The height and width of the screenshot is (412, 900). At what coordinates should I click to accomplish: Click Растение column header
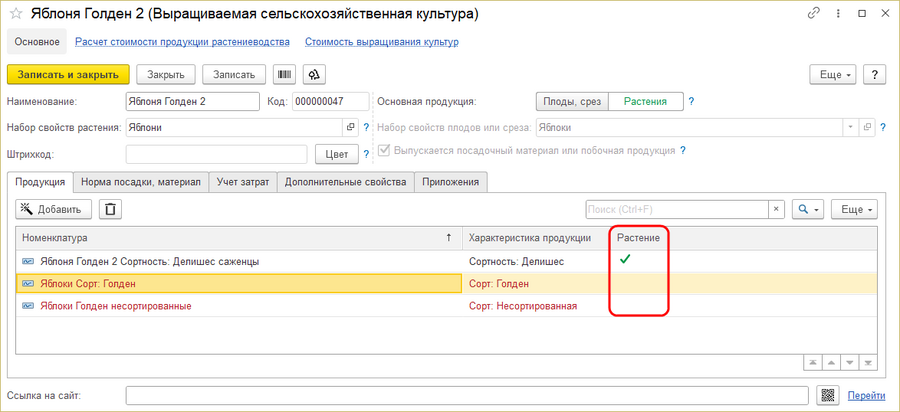(639, 238)
